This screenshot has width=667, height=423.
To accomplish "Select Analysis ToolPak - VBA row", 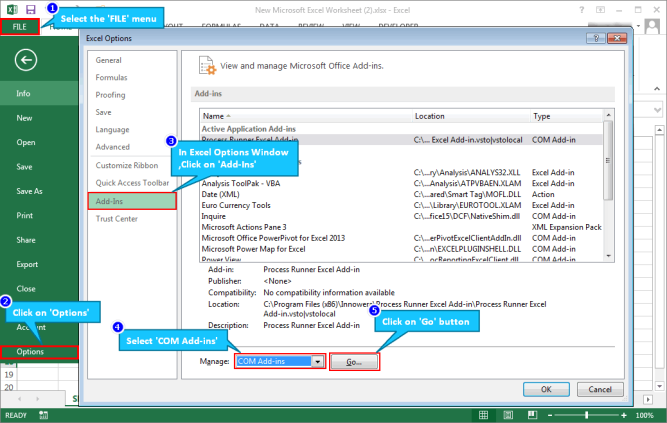I will pyautogui.click(x=402, y=183).
